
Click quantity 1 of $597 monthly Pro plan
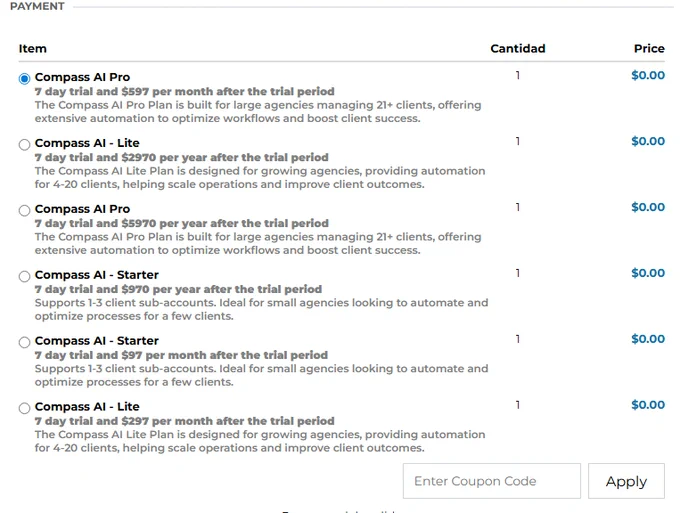(x=518, y=75)
